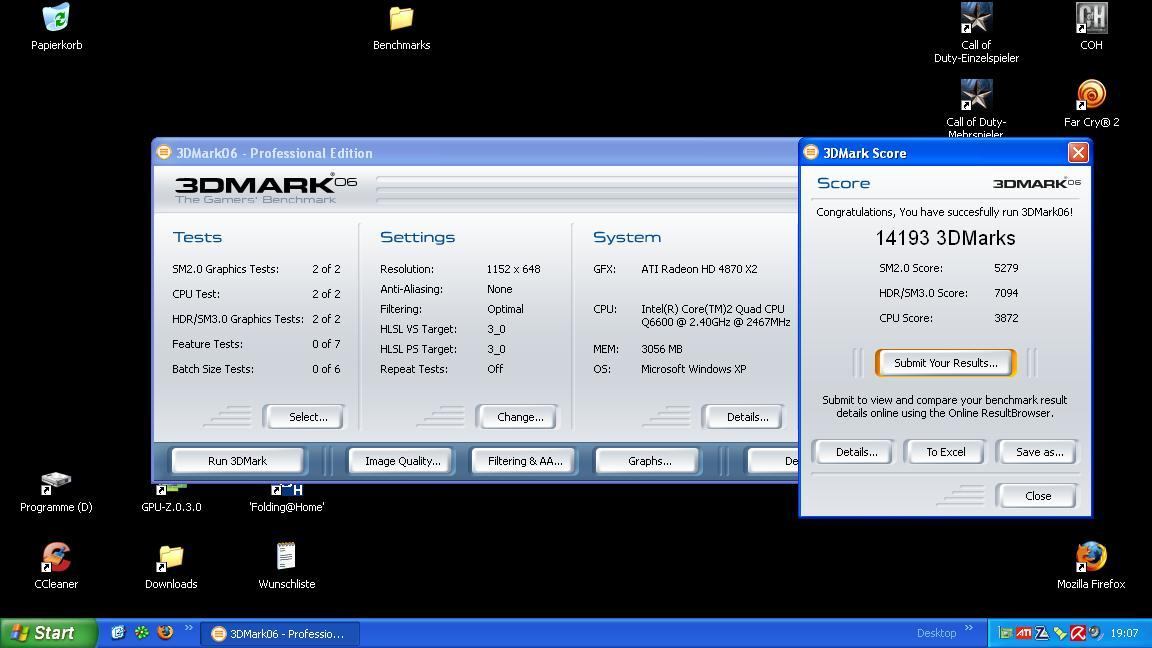Click the 19:07 system clock

pos(1124,633)
